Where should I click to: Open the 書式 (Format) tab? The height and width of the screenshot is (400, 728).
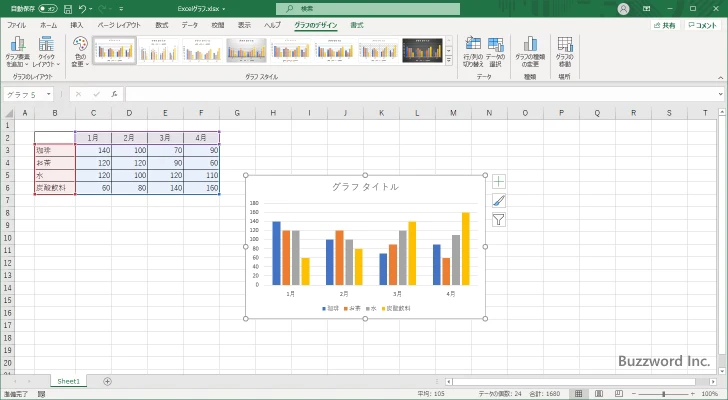pos(357,25)
